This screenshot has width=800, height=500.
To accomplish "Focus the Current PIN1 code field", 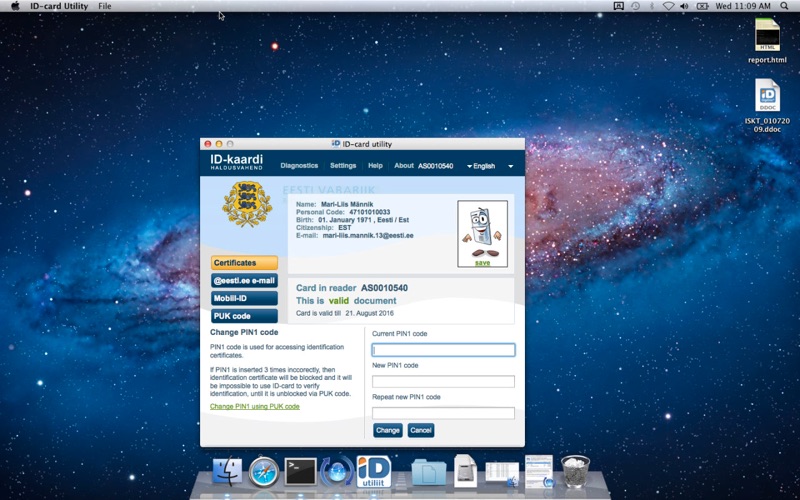I will (x=443, y=350).
